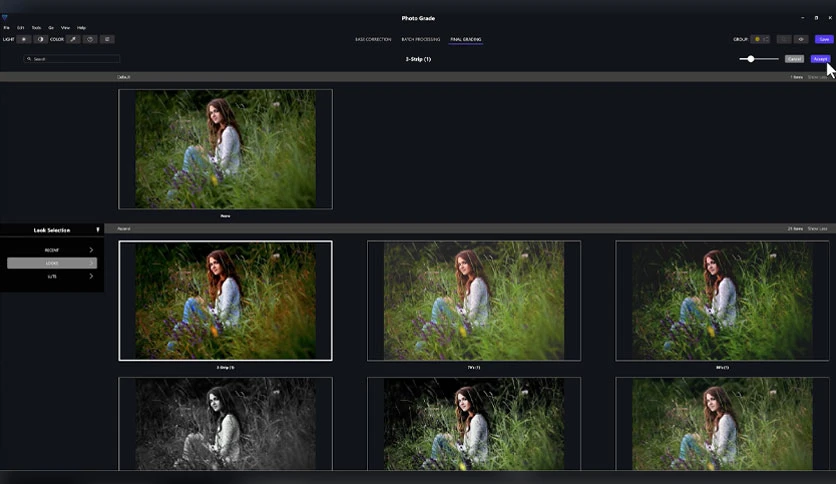The height and width of the screenshot is (484, 836).
Task: Click the dim button left of the eye icon
Action: [784, 39]
